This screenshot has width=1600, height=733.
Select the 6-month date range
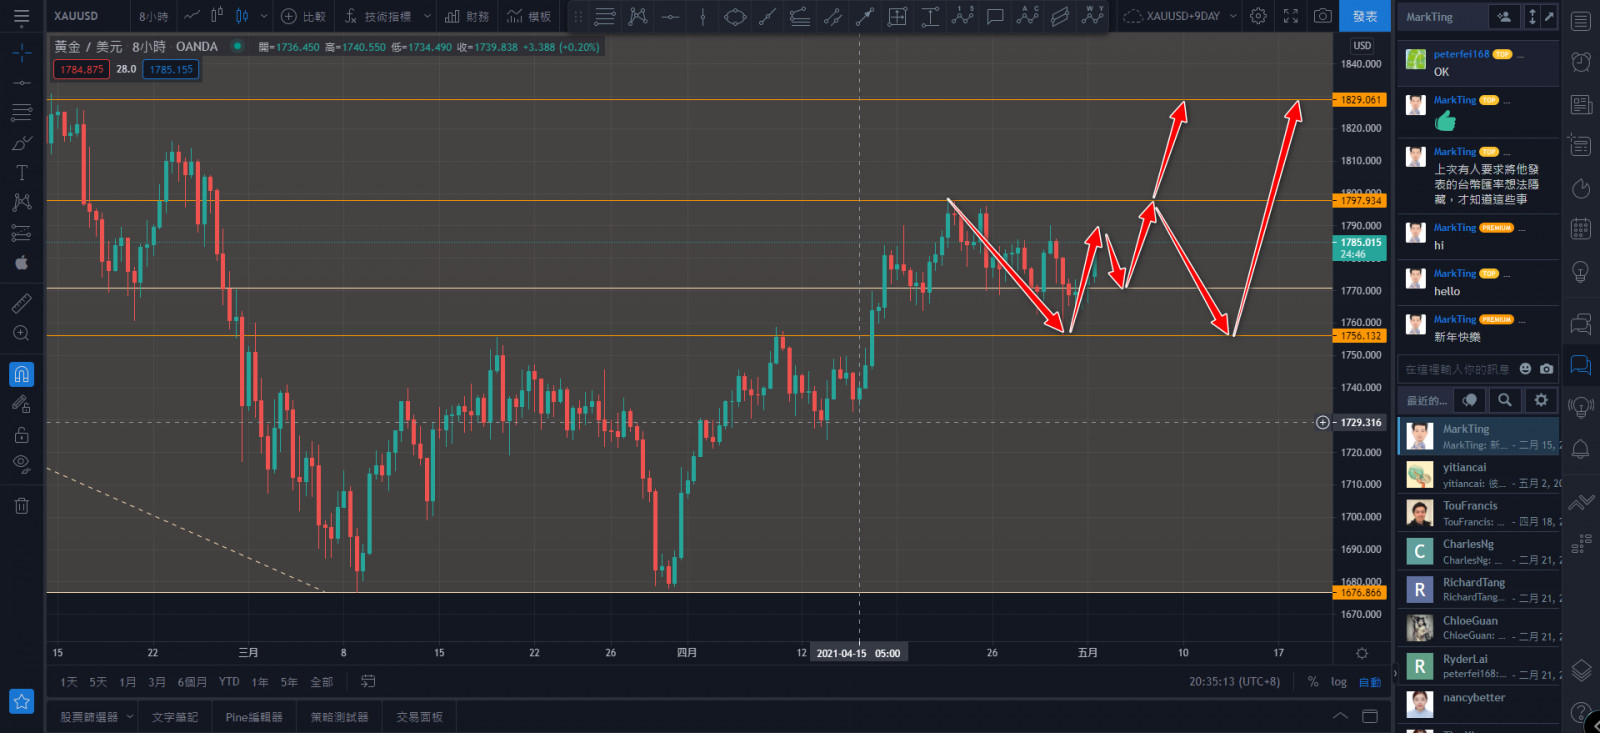tap(192, 682)
